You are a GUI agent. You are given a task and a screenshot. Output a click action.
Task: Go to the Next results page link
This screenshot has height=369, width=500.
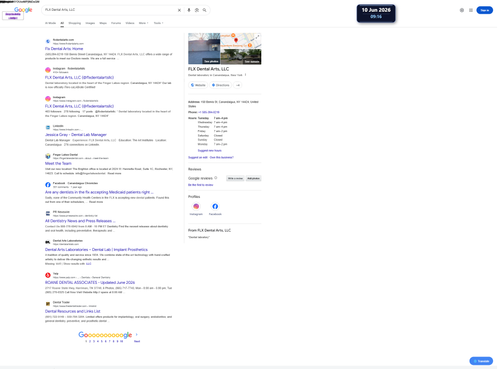click(137, 341)
